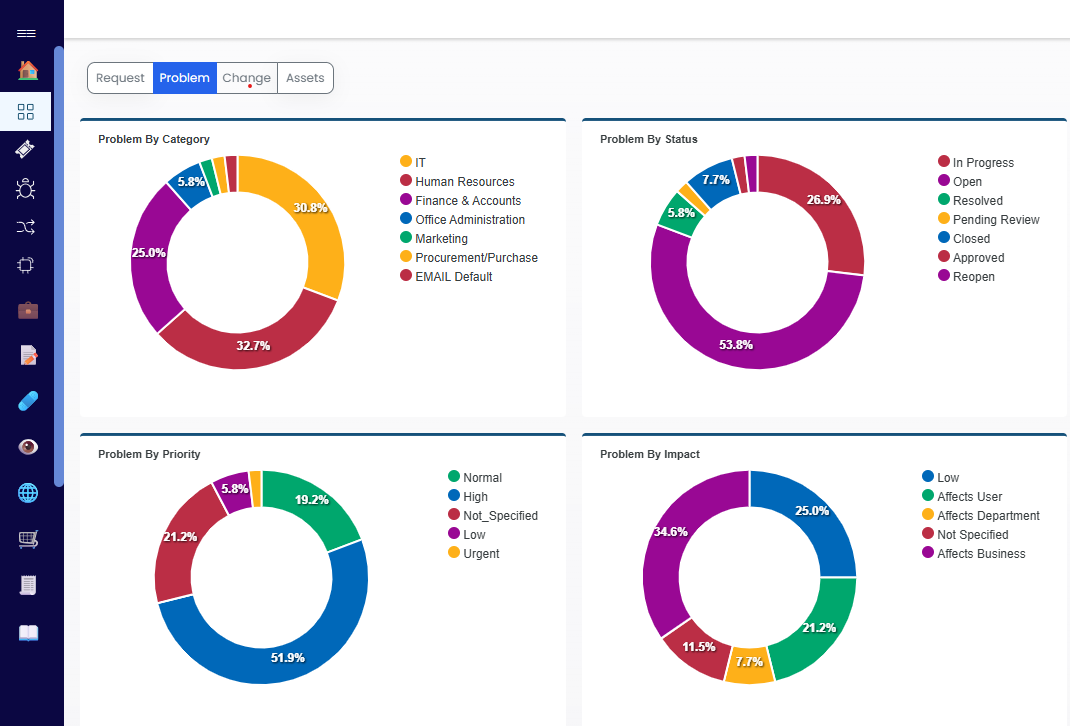Click the 32.7% Human Resources slice
Viewport: 1070px width, 726px height.
click(x=253, y=346)
